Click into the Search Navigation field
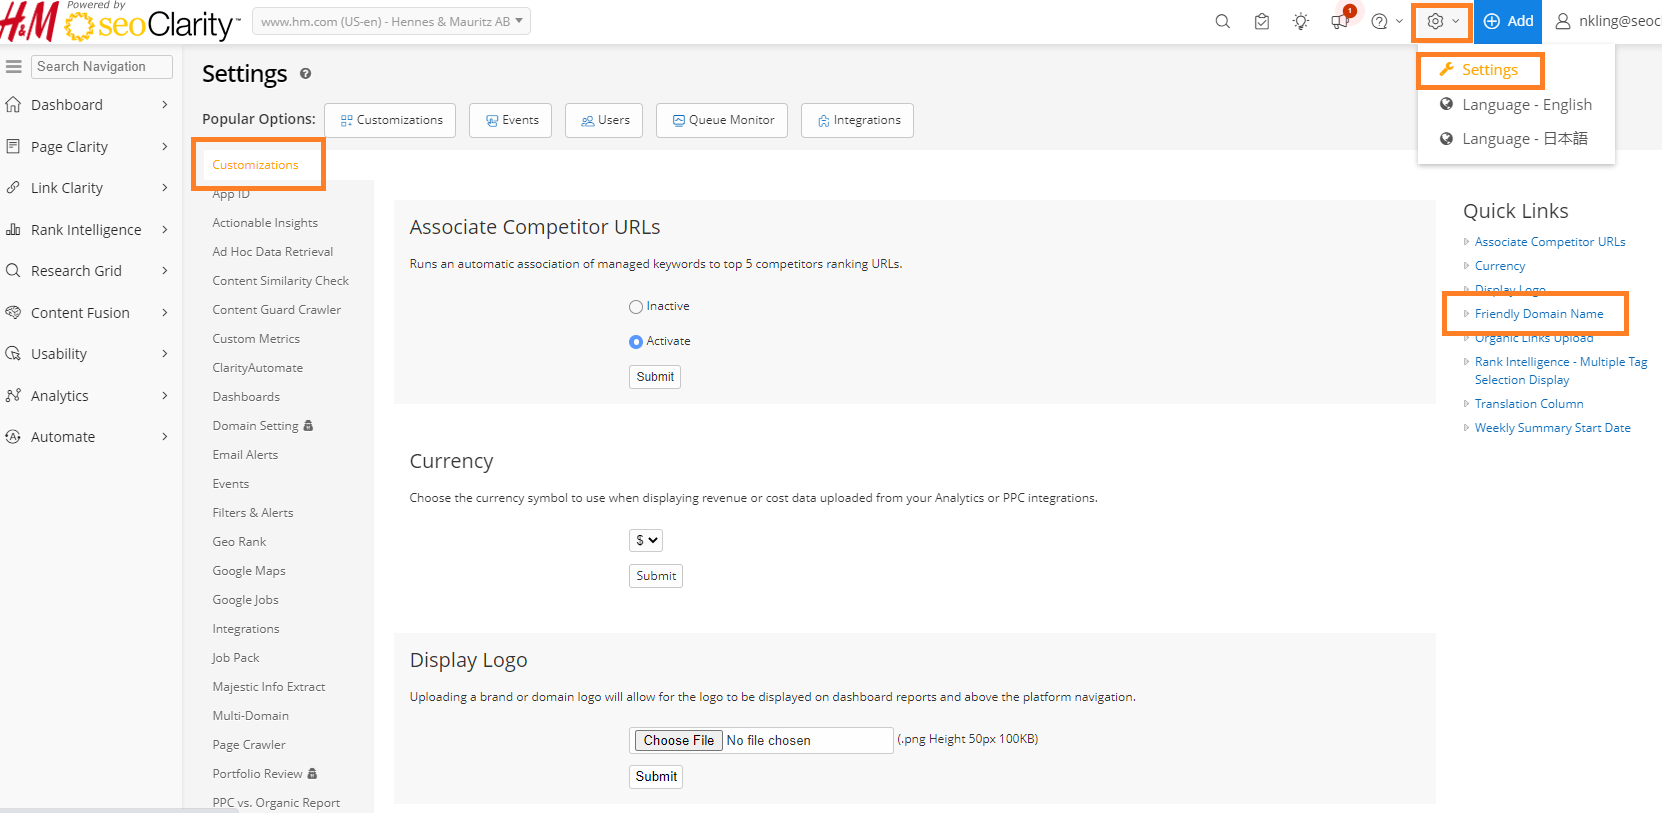The width and height of the screenshot is (1662, 813). [x=101, y=67]
